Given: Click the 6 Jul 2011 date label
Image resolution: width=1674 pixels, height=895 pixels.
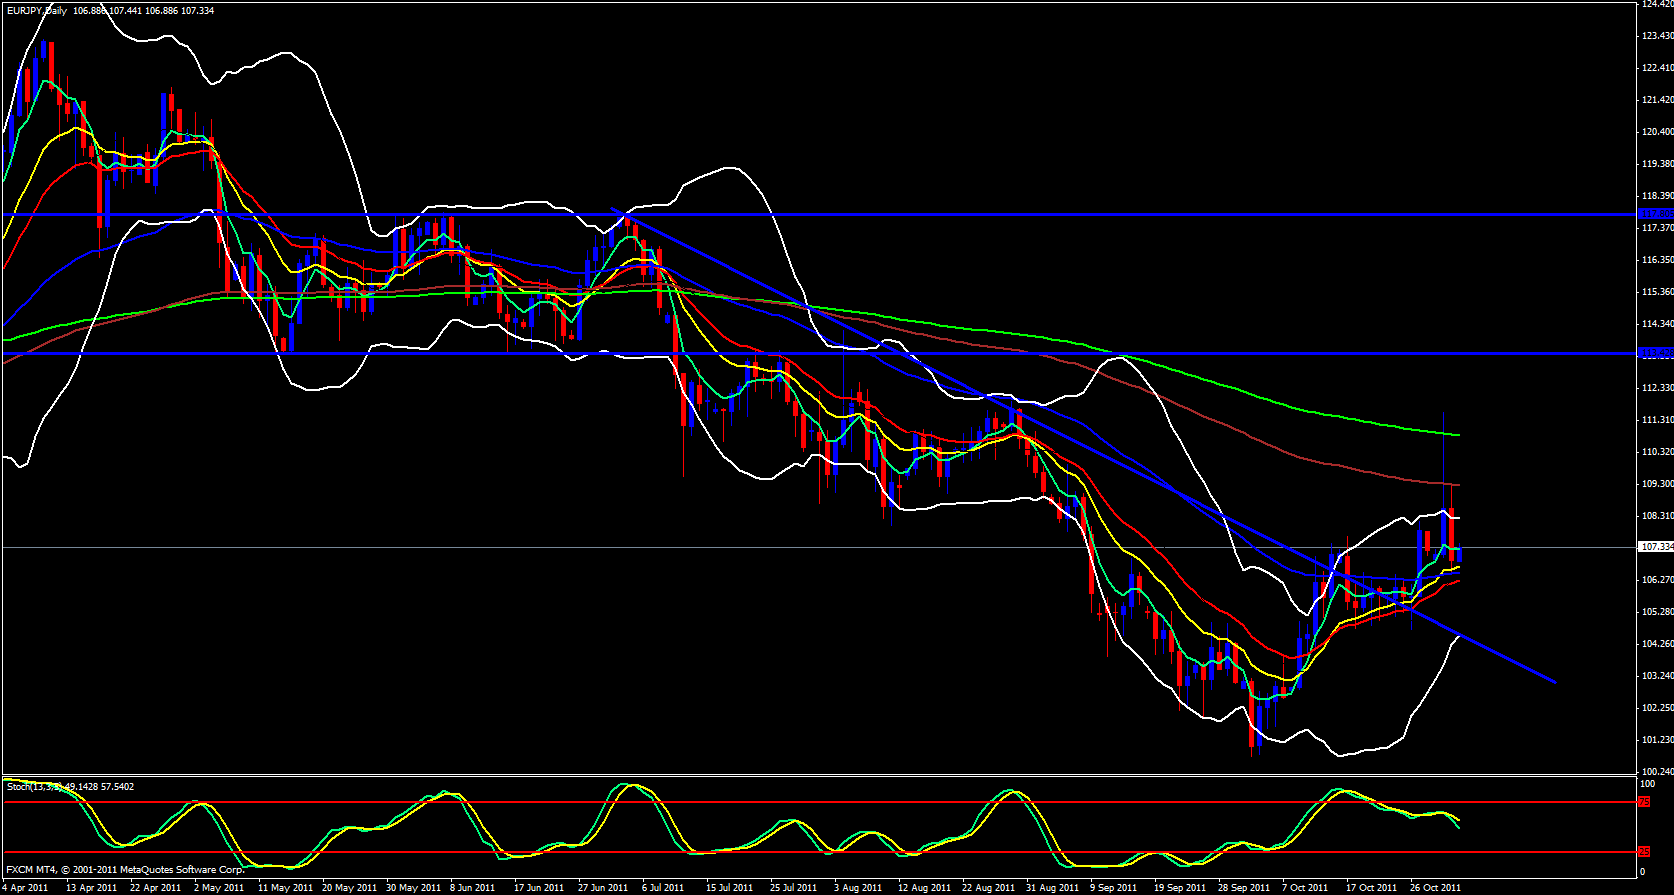Looking at the screenshot, I should coord(663,887).
